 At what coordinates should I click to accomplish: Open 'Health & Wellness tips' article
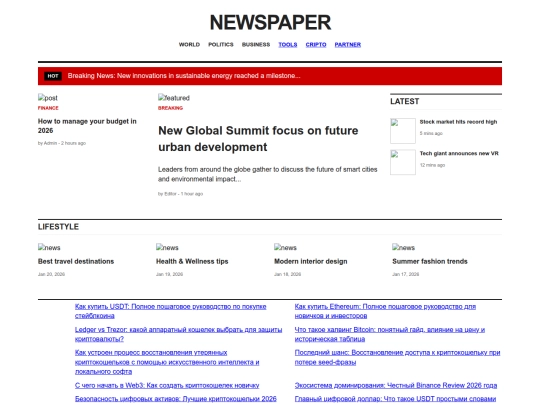[x=192, y=261]
